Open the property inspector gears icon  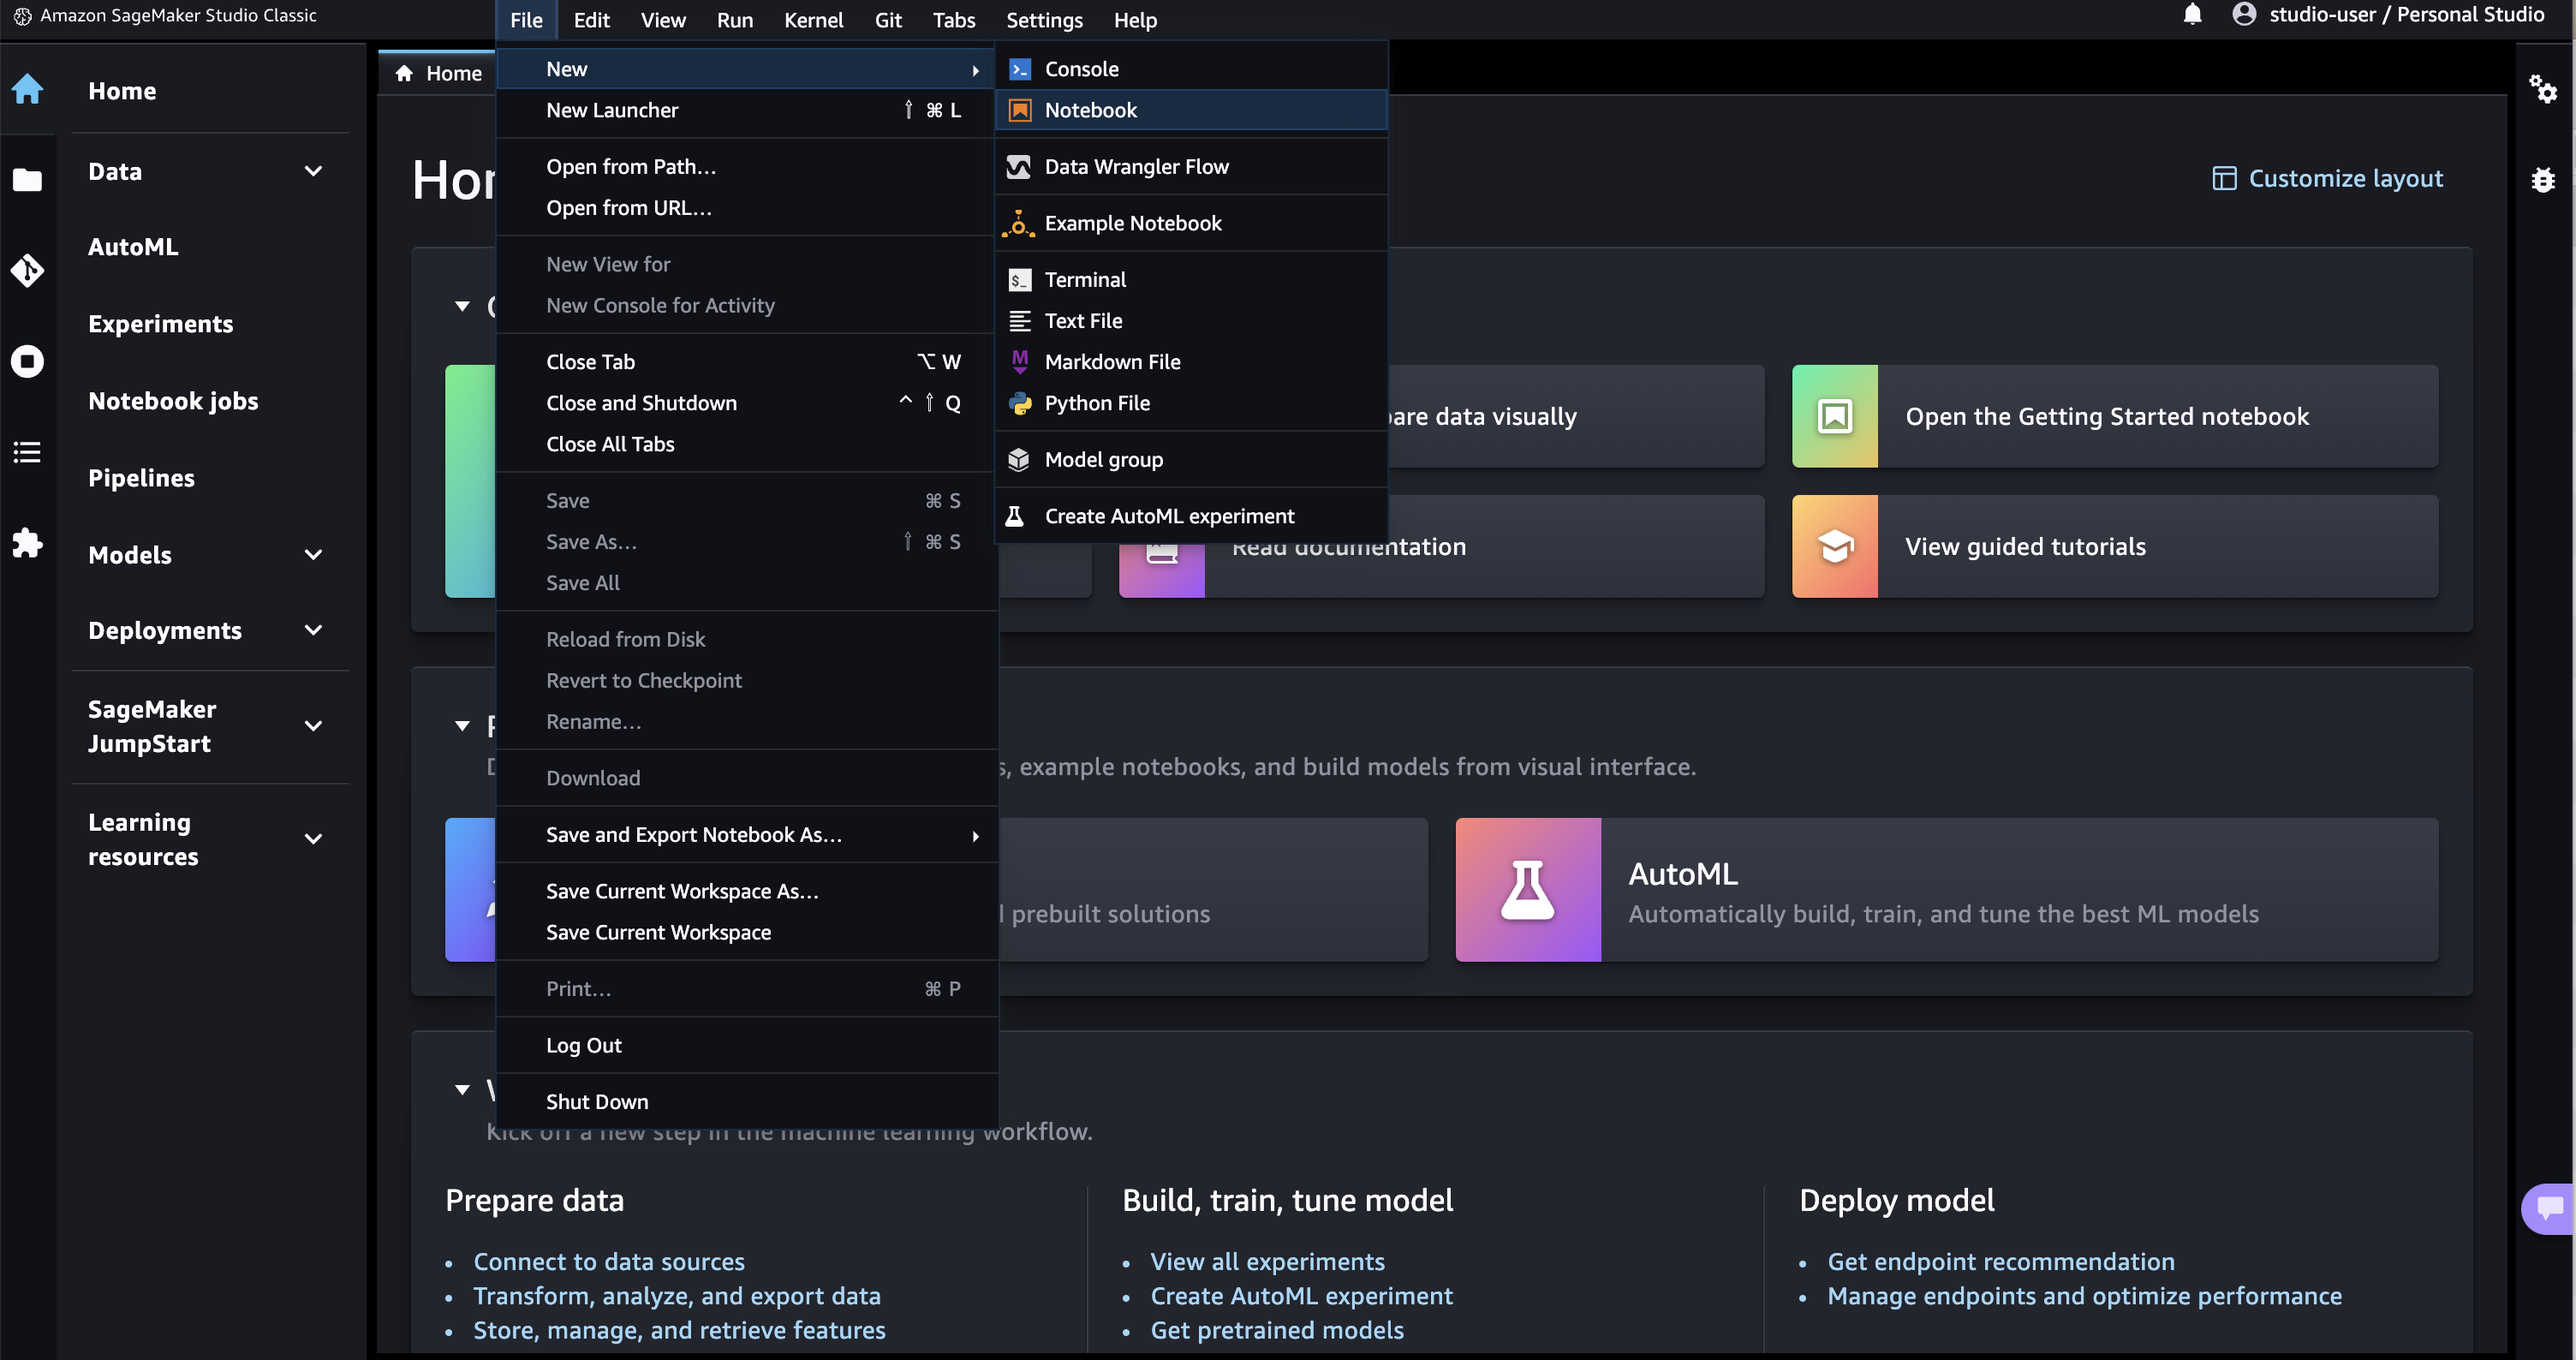pos(2542,89)
